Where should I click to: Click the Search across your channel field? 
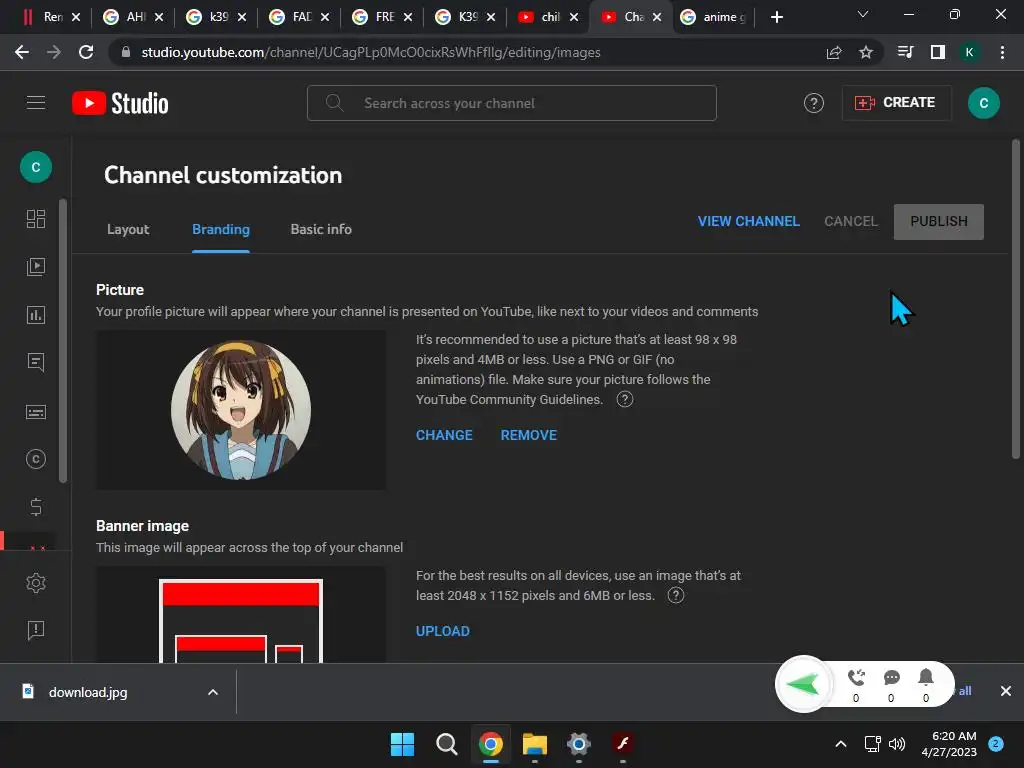[x=512, y=103]
